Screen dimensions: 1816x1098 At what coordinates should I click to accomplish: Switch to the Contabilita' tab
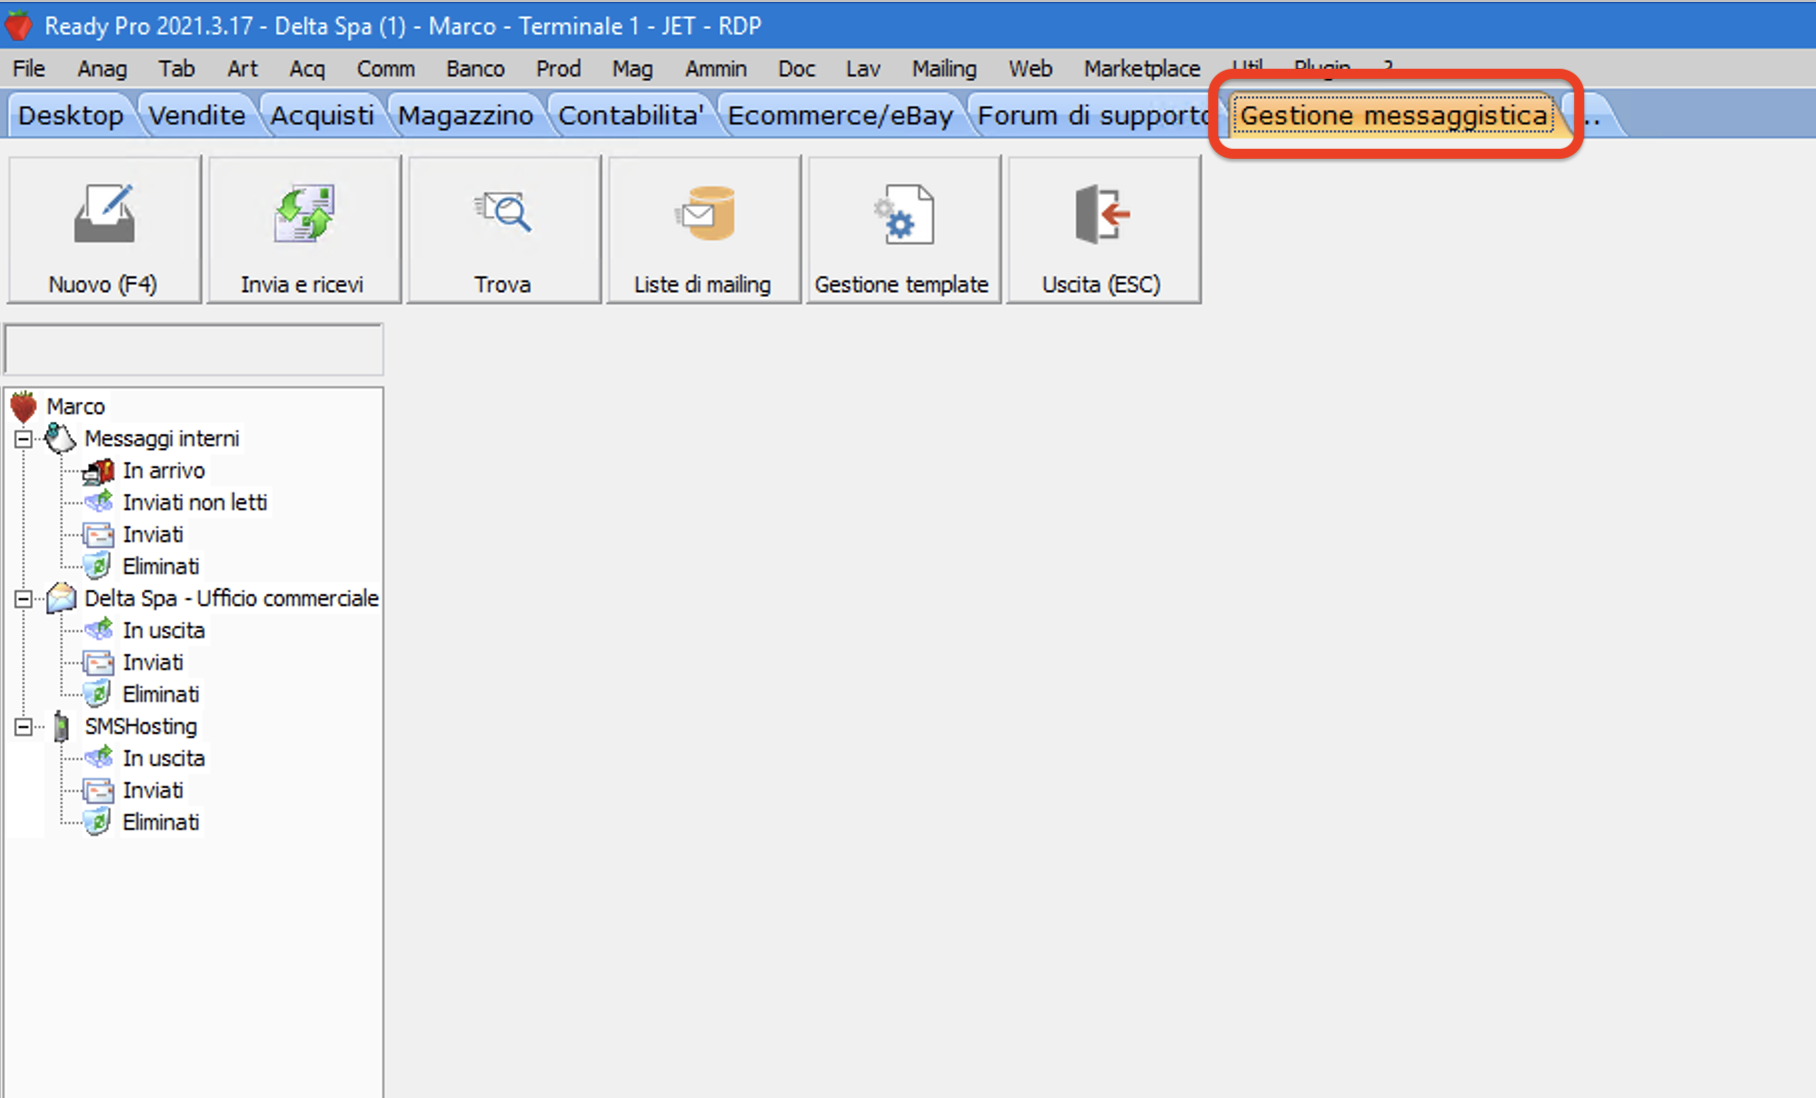[631, 116]
